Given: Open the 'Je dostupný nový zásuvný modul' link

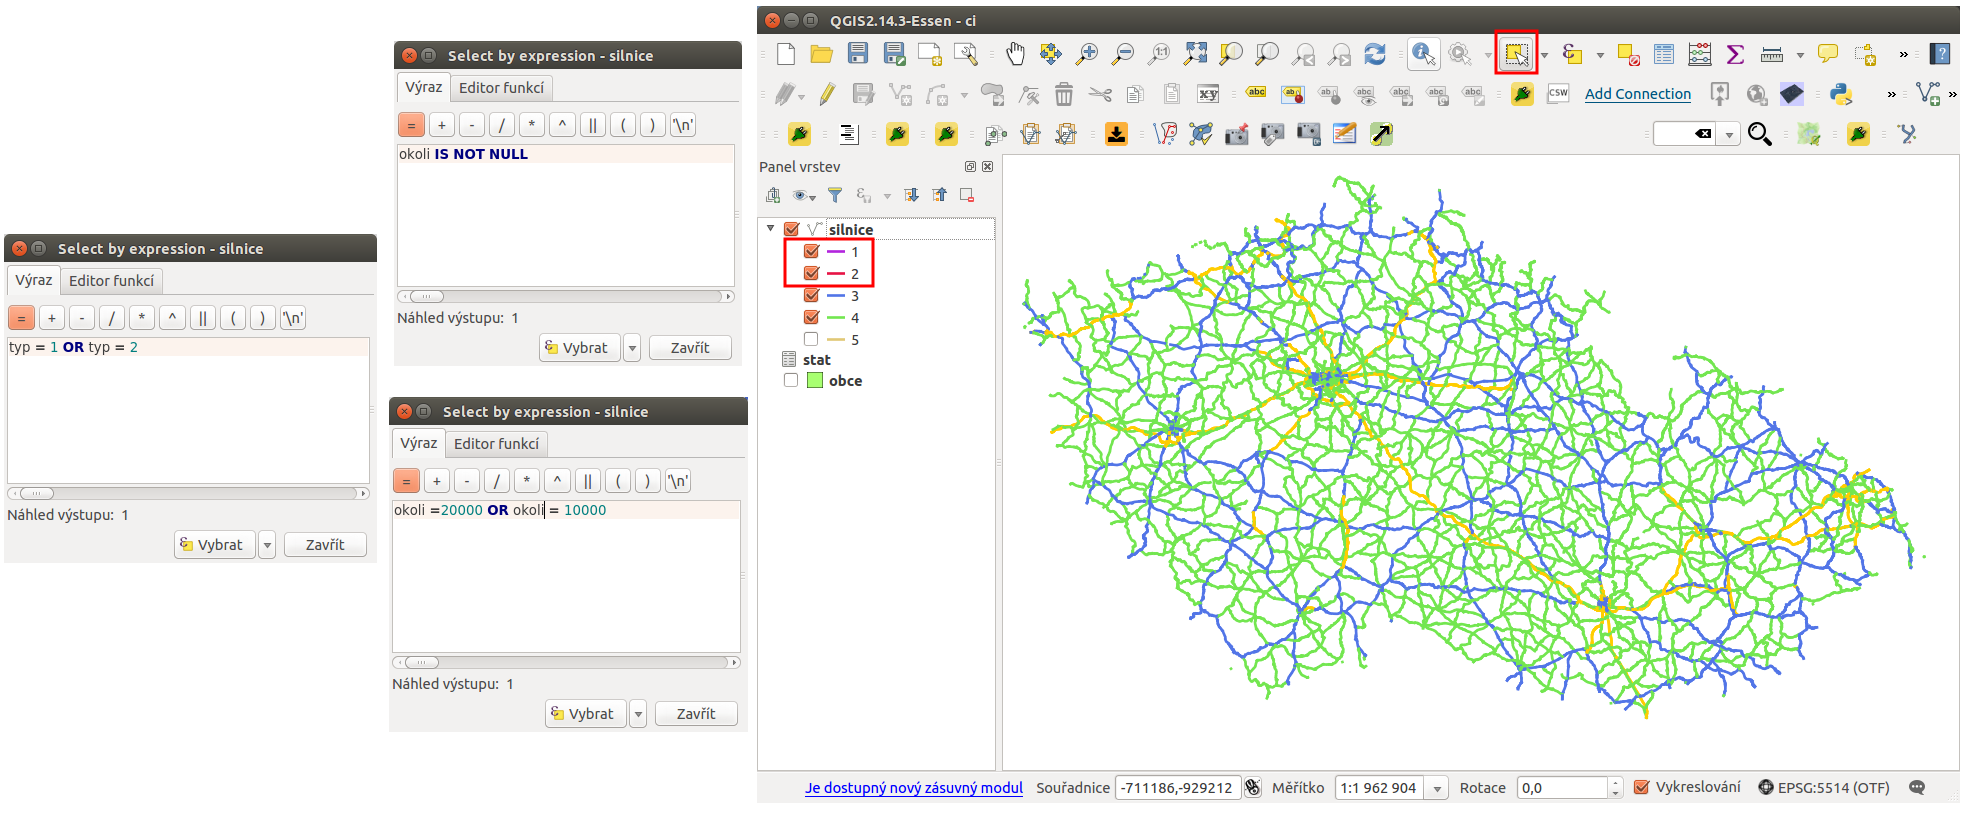Looking at the screenshot, I should coord(914,788).
